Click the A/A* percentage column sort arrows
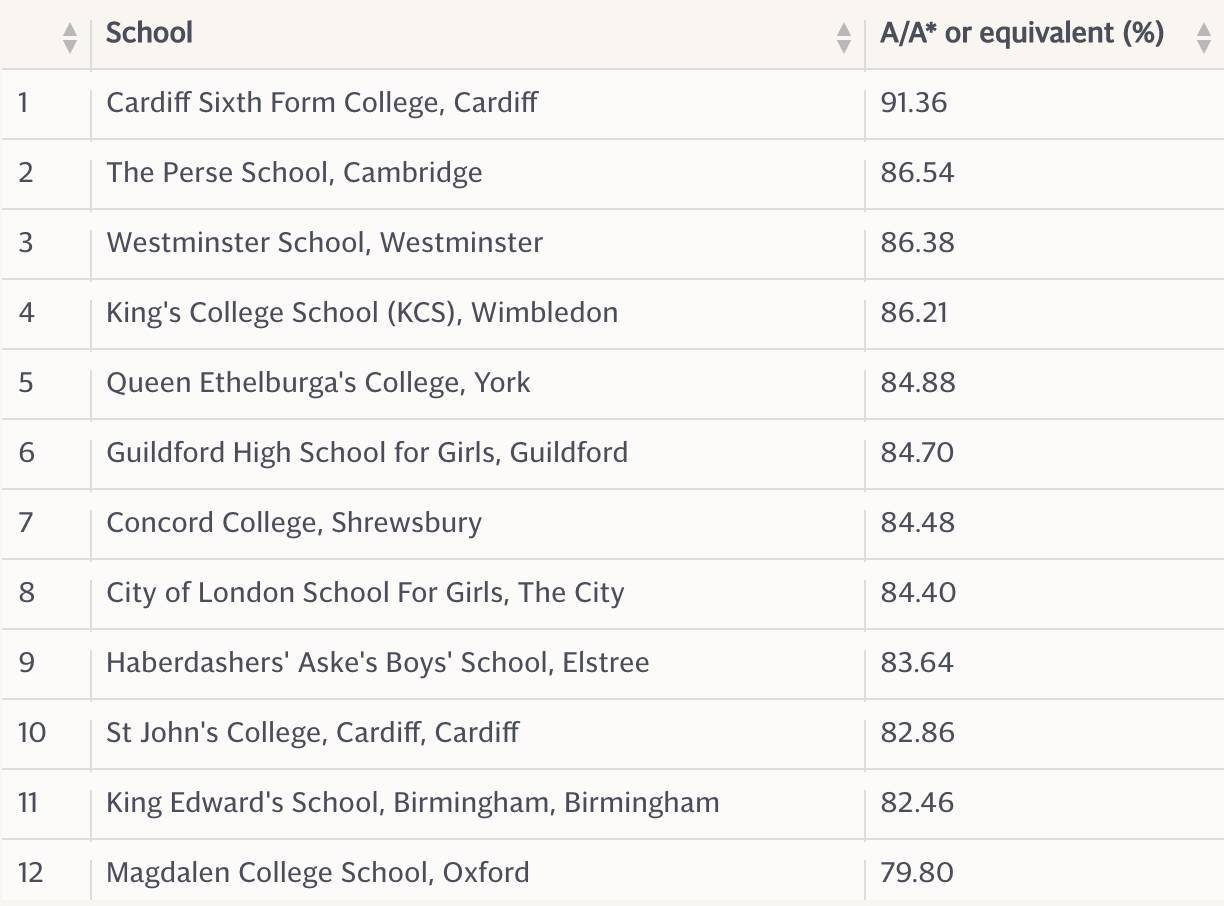 point(1204,38)
